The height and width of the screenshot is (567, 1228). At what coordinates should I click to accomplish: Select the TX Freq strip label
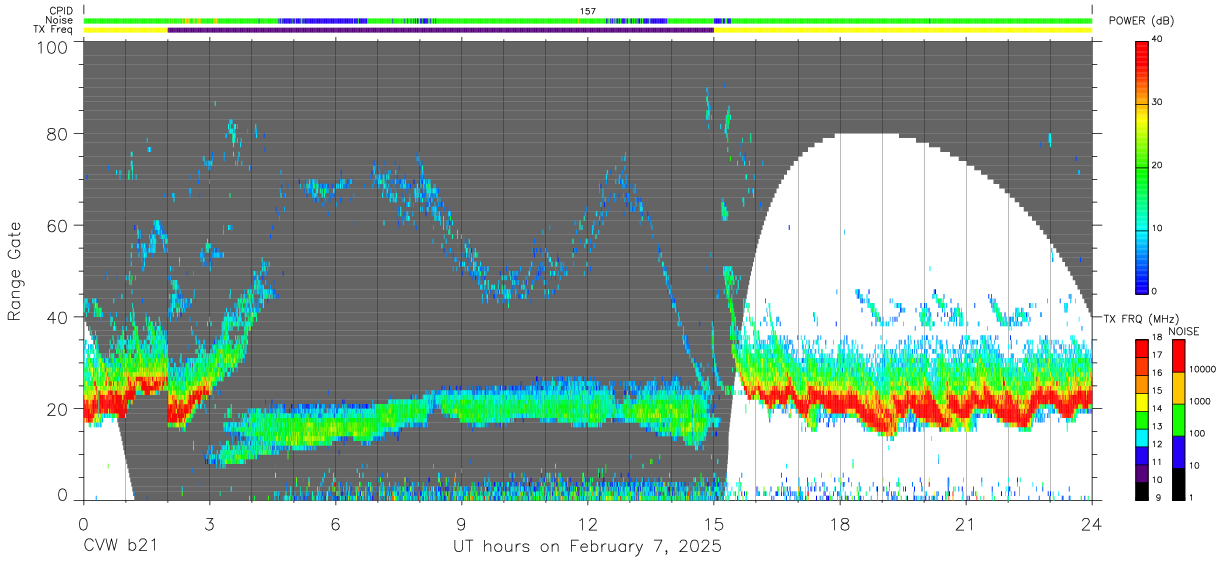[54, 29]
